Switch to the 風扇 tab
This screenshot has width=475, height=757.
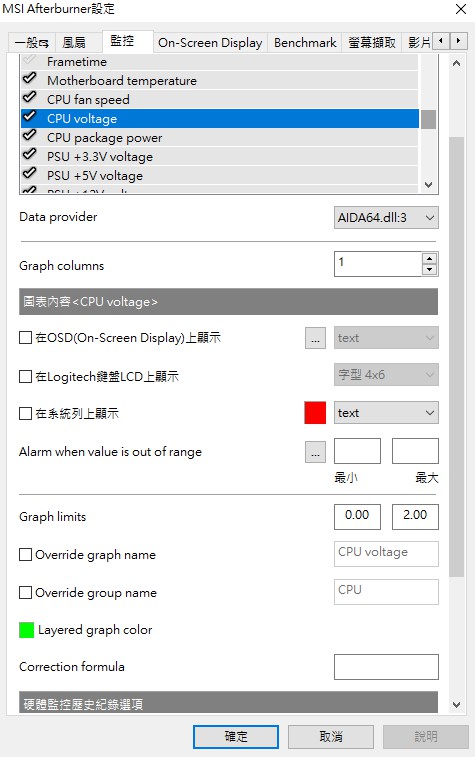[79, 43]
